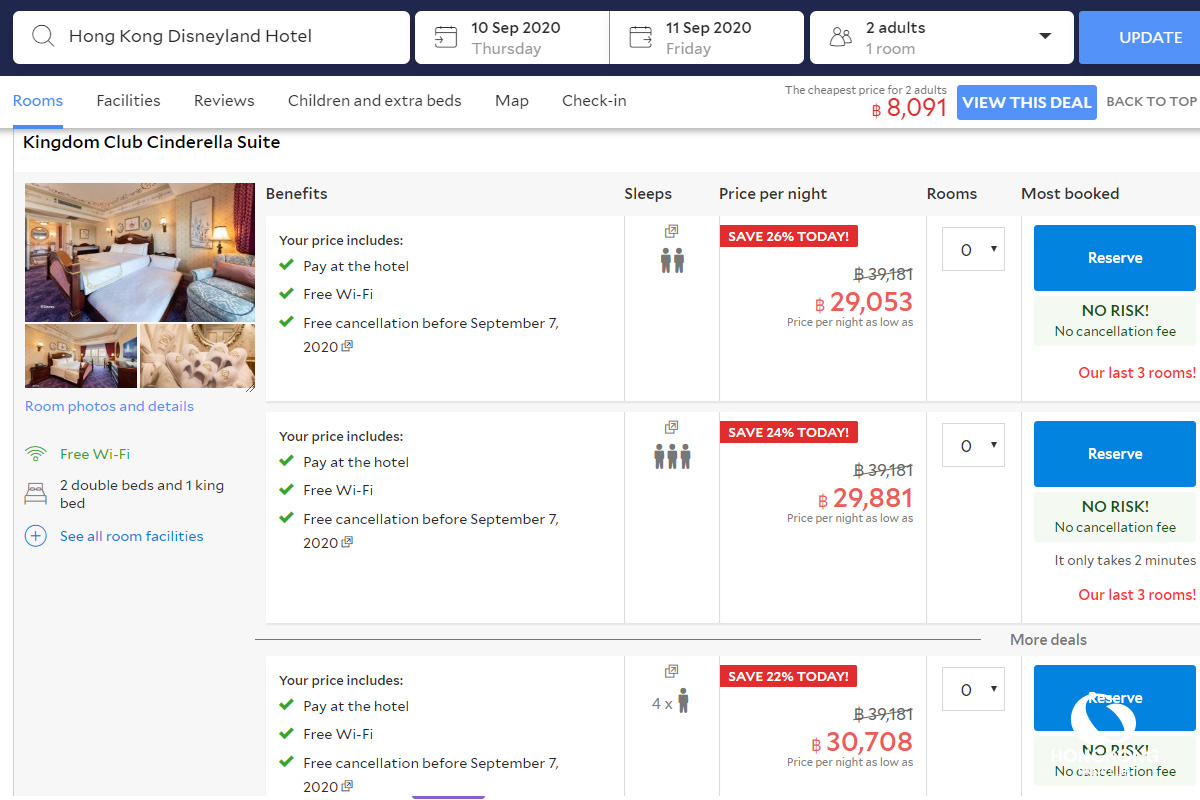The width and height of the screenshot is (1200, 800).
Task: Open rooms quantity dropdown for 30,708 offer
Action: coord(973,689)
